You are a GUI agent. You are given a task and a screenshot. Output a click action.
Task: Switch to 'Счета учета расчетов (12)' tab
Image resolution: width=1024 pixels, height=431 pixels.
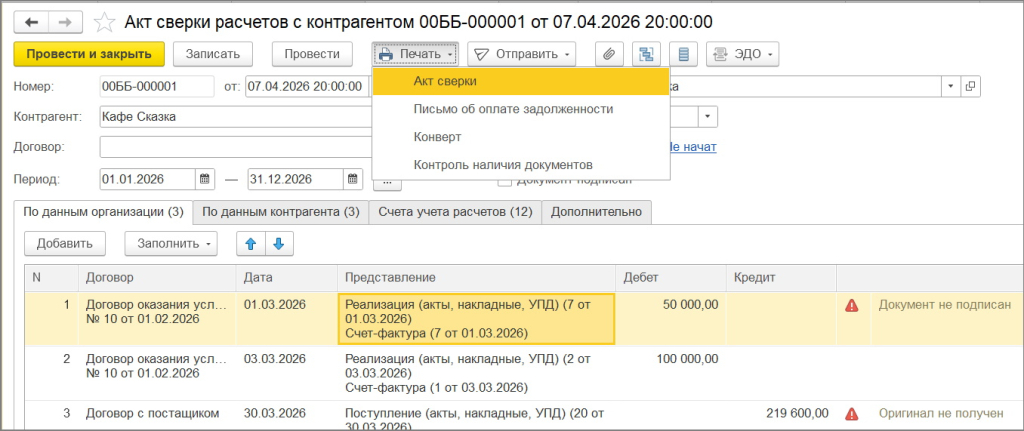pos(454,211)
